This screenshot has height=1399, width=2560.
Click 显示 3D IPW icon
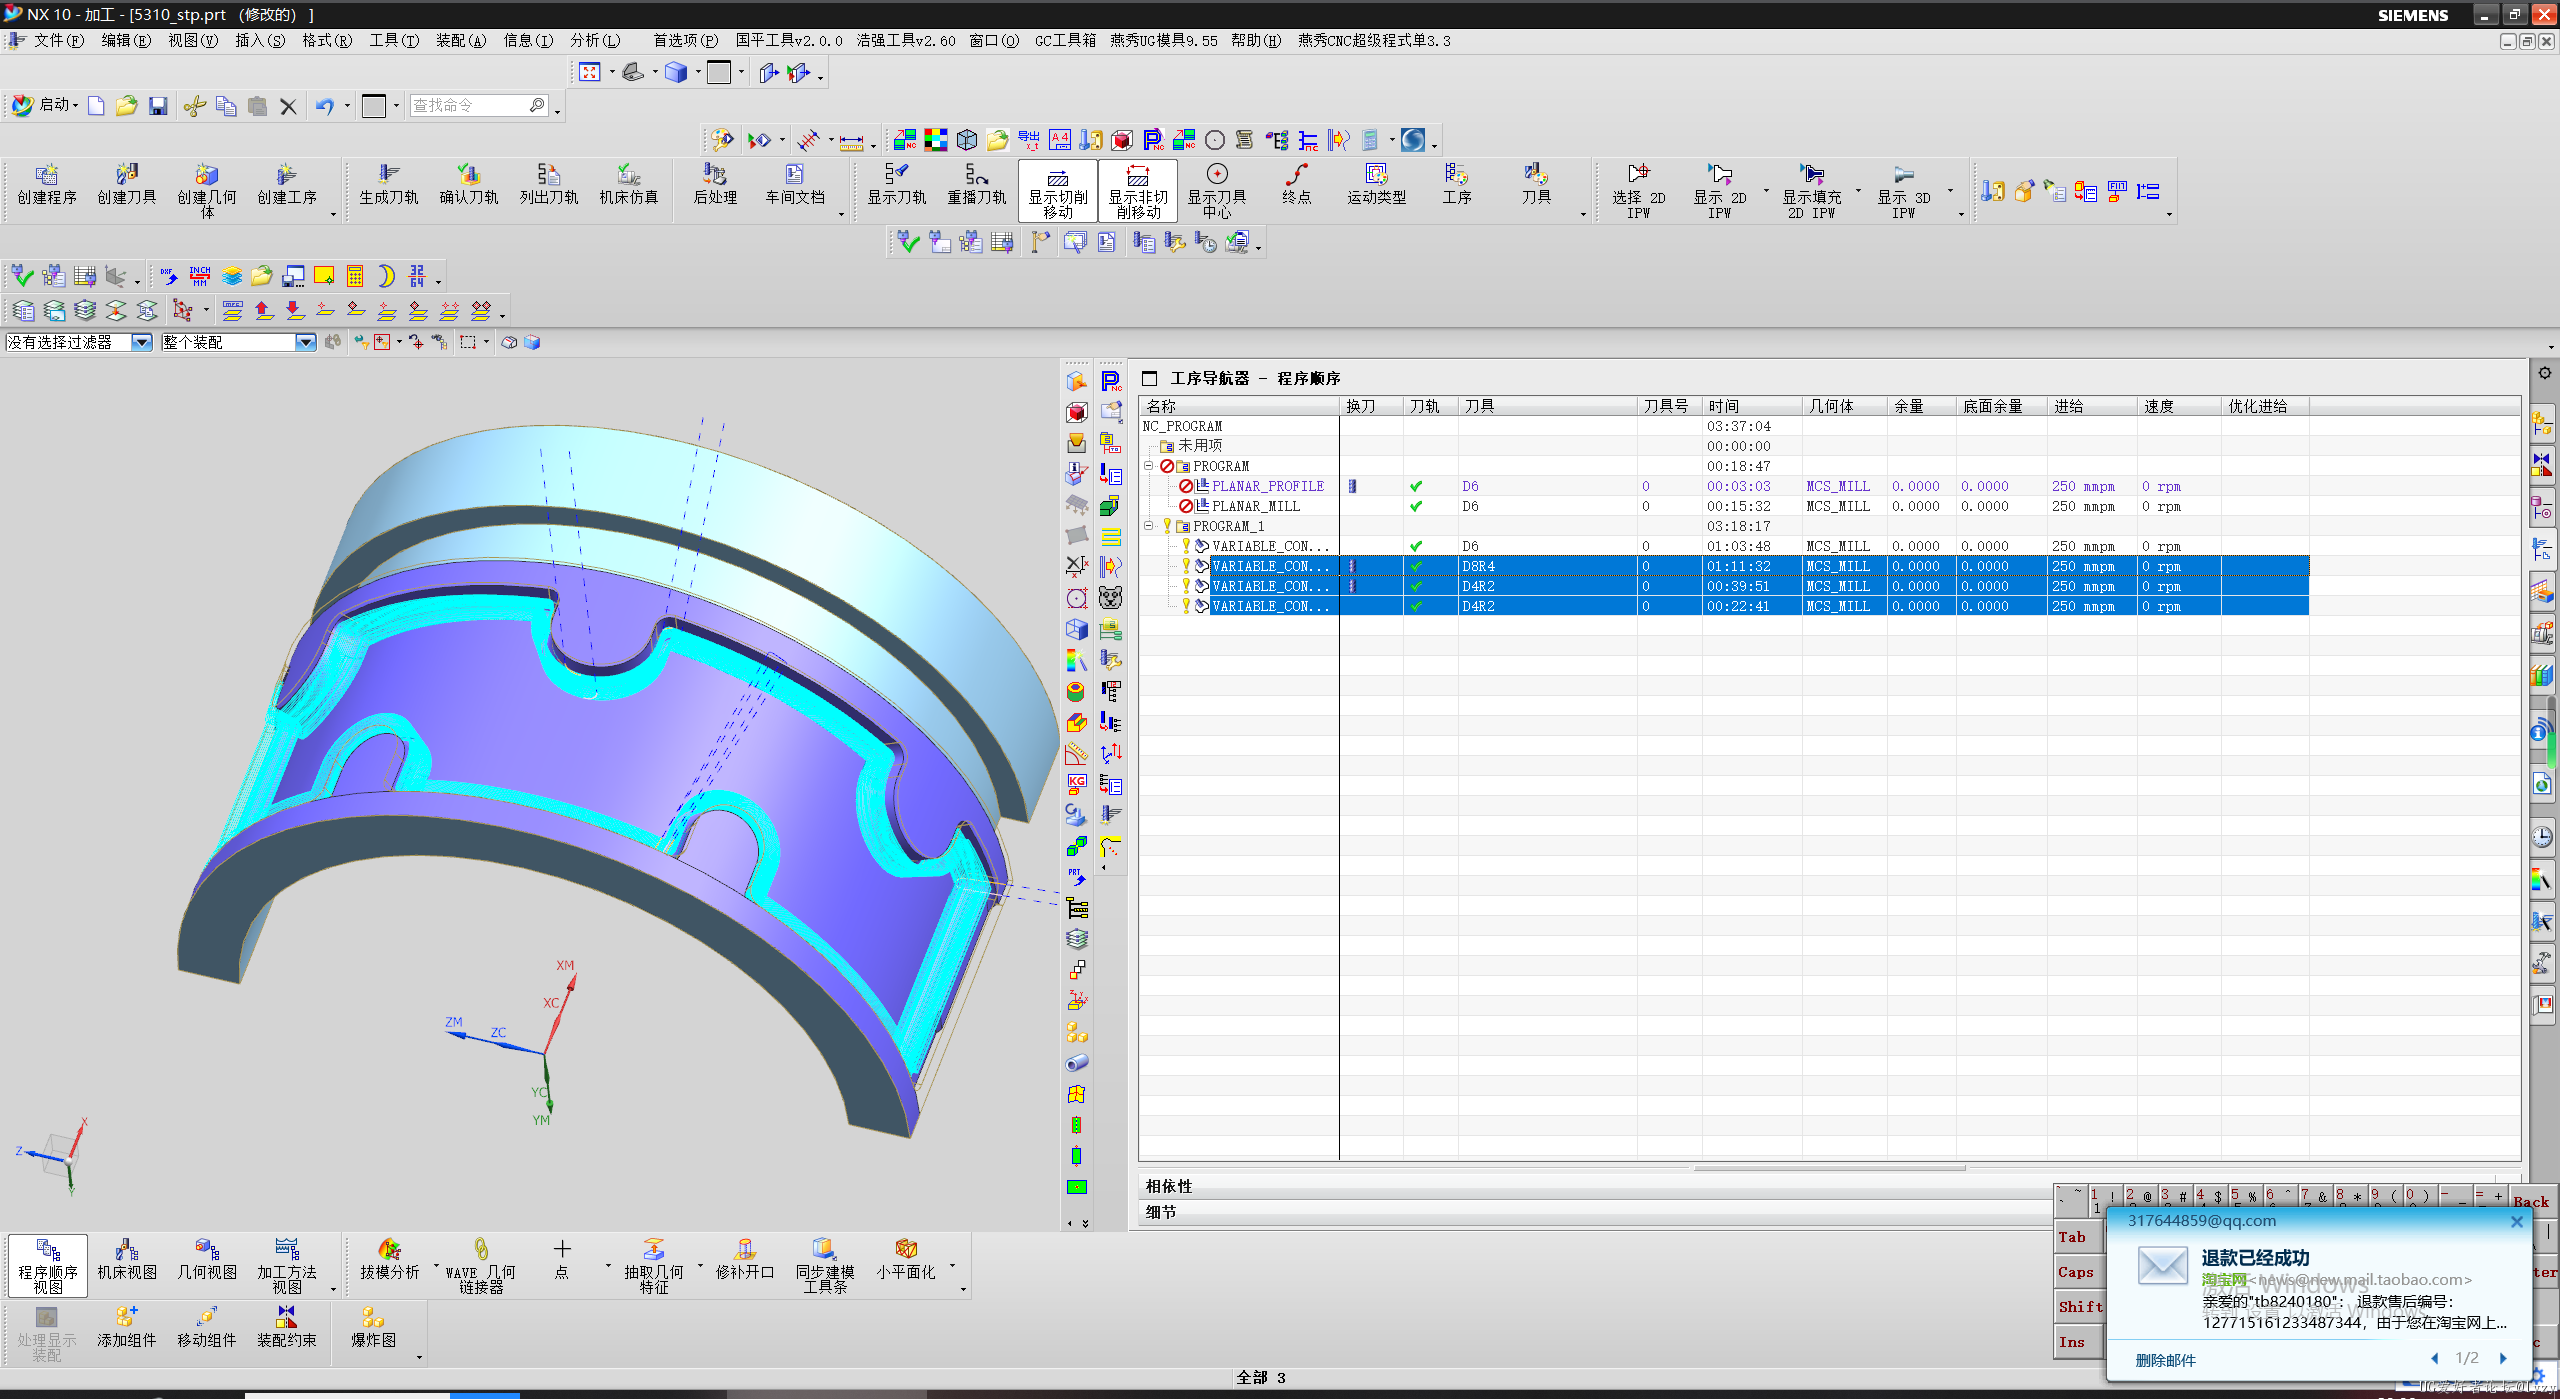pyautogui.click(x=1904, y=190)
